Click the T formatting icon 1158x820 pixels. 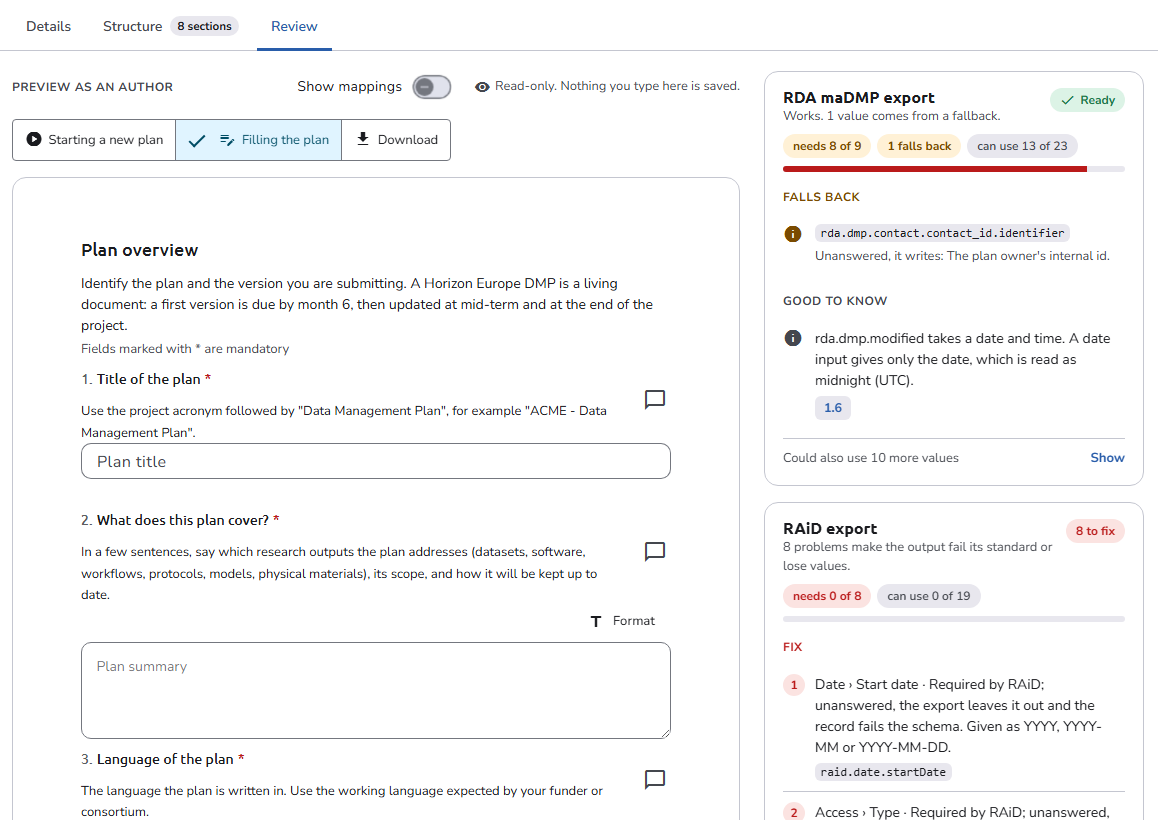point(596,621)
